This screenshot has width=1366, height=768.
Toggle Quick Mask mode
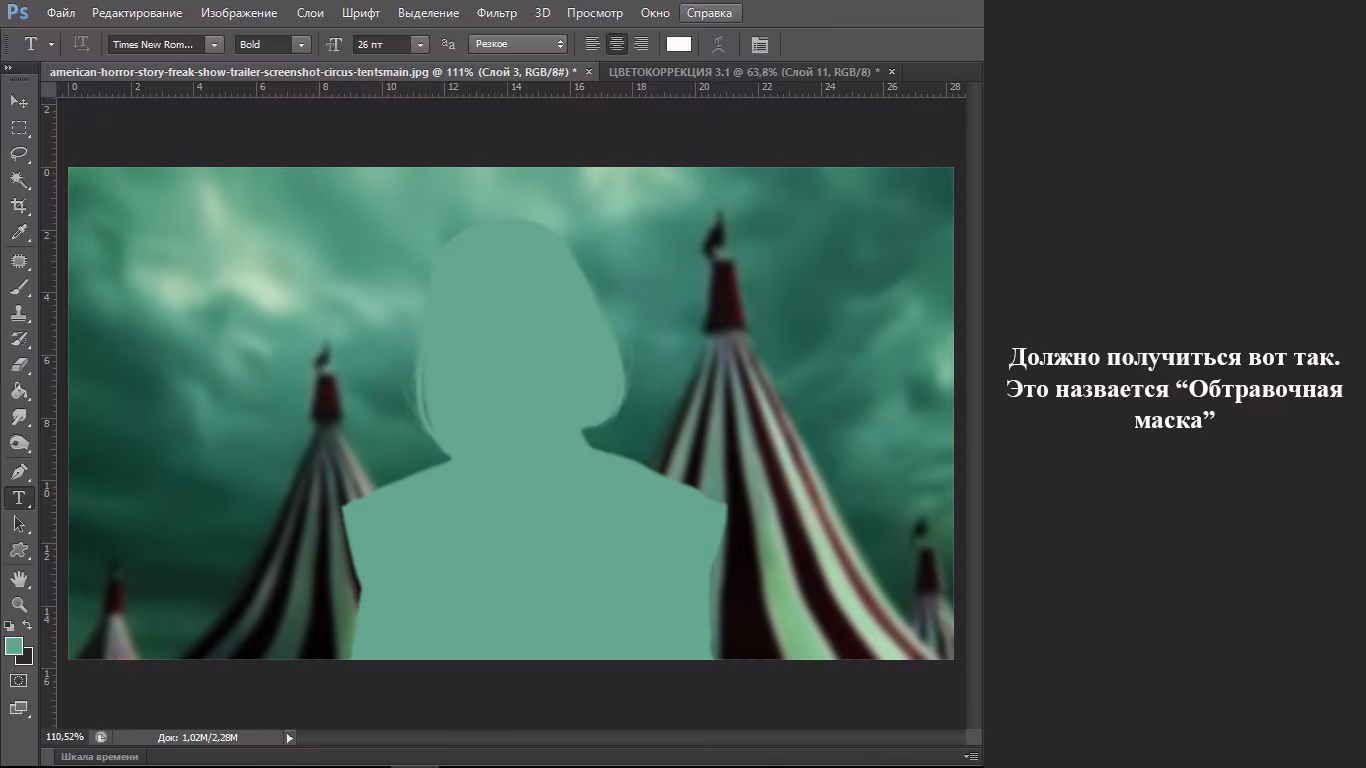[19, 680]
